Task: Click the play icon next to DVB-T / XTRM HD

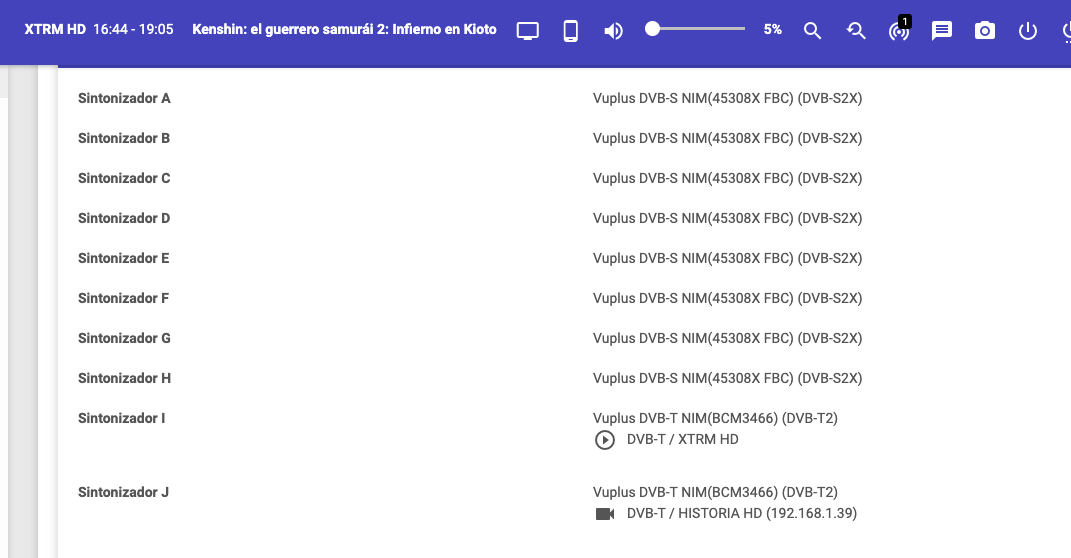Action: point(604,440)
